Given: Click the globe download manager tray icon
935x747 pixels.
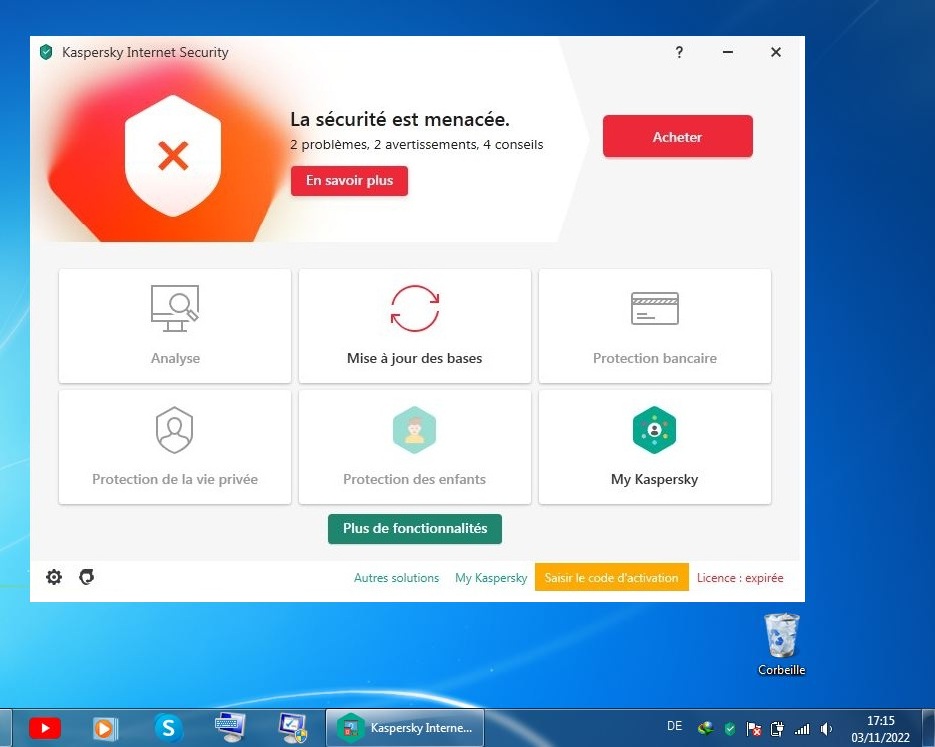Looking at the screenshot, I should 706,729.
